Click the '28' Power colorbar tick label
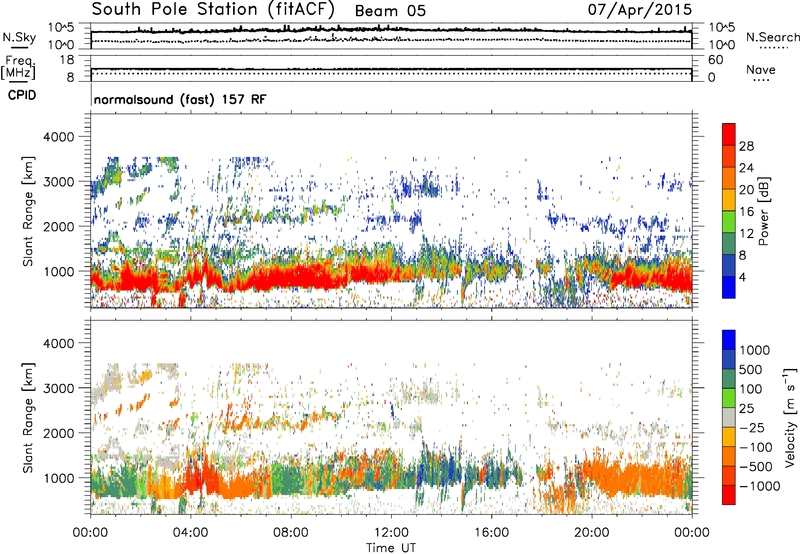The image size is (800, 554). click(x=746, y=146)
